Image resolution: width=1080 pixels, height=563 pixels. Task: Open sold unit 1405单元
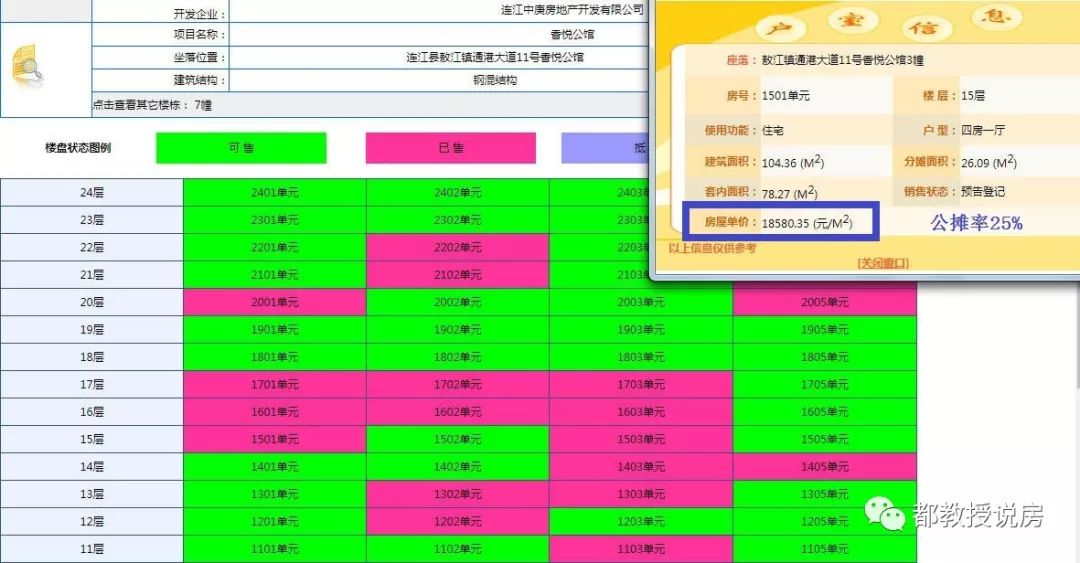pos(824,467)
